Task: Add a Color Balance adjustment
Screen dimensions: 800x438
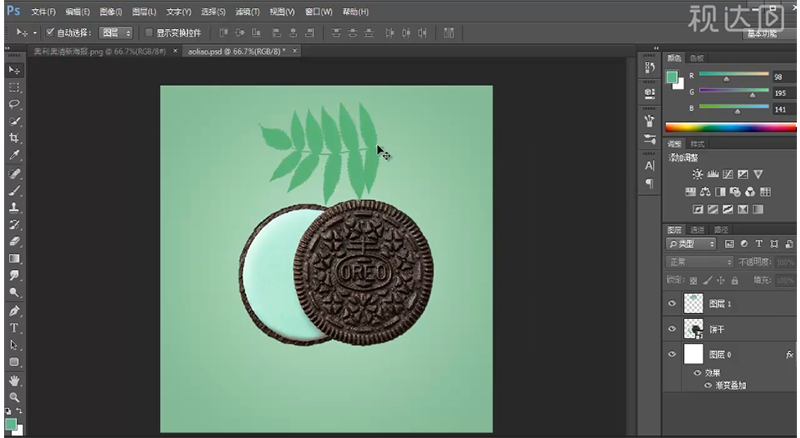Action: [x=705, y=192]
